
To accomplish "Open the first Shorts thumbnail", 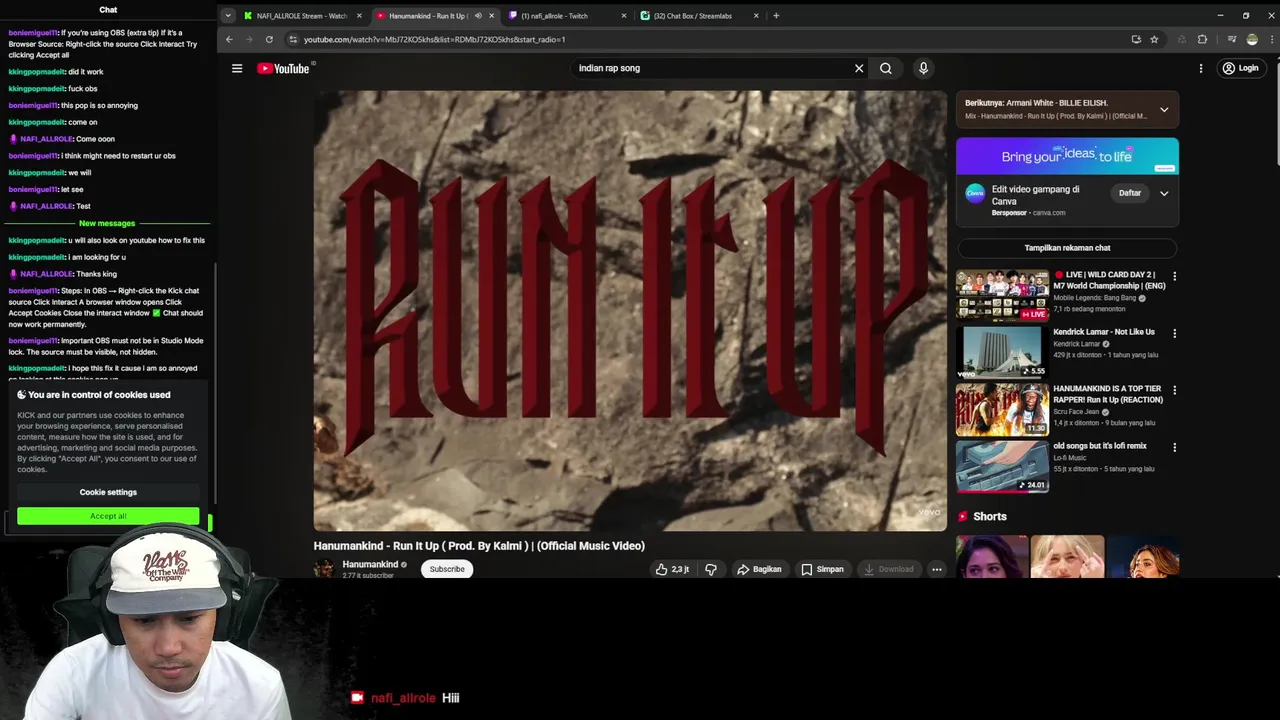I will tap(992, 557).
